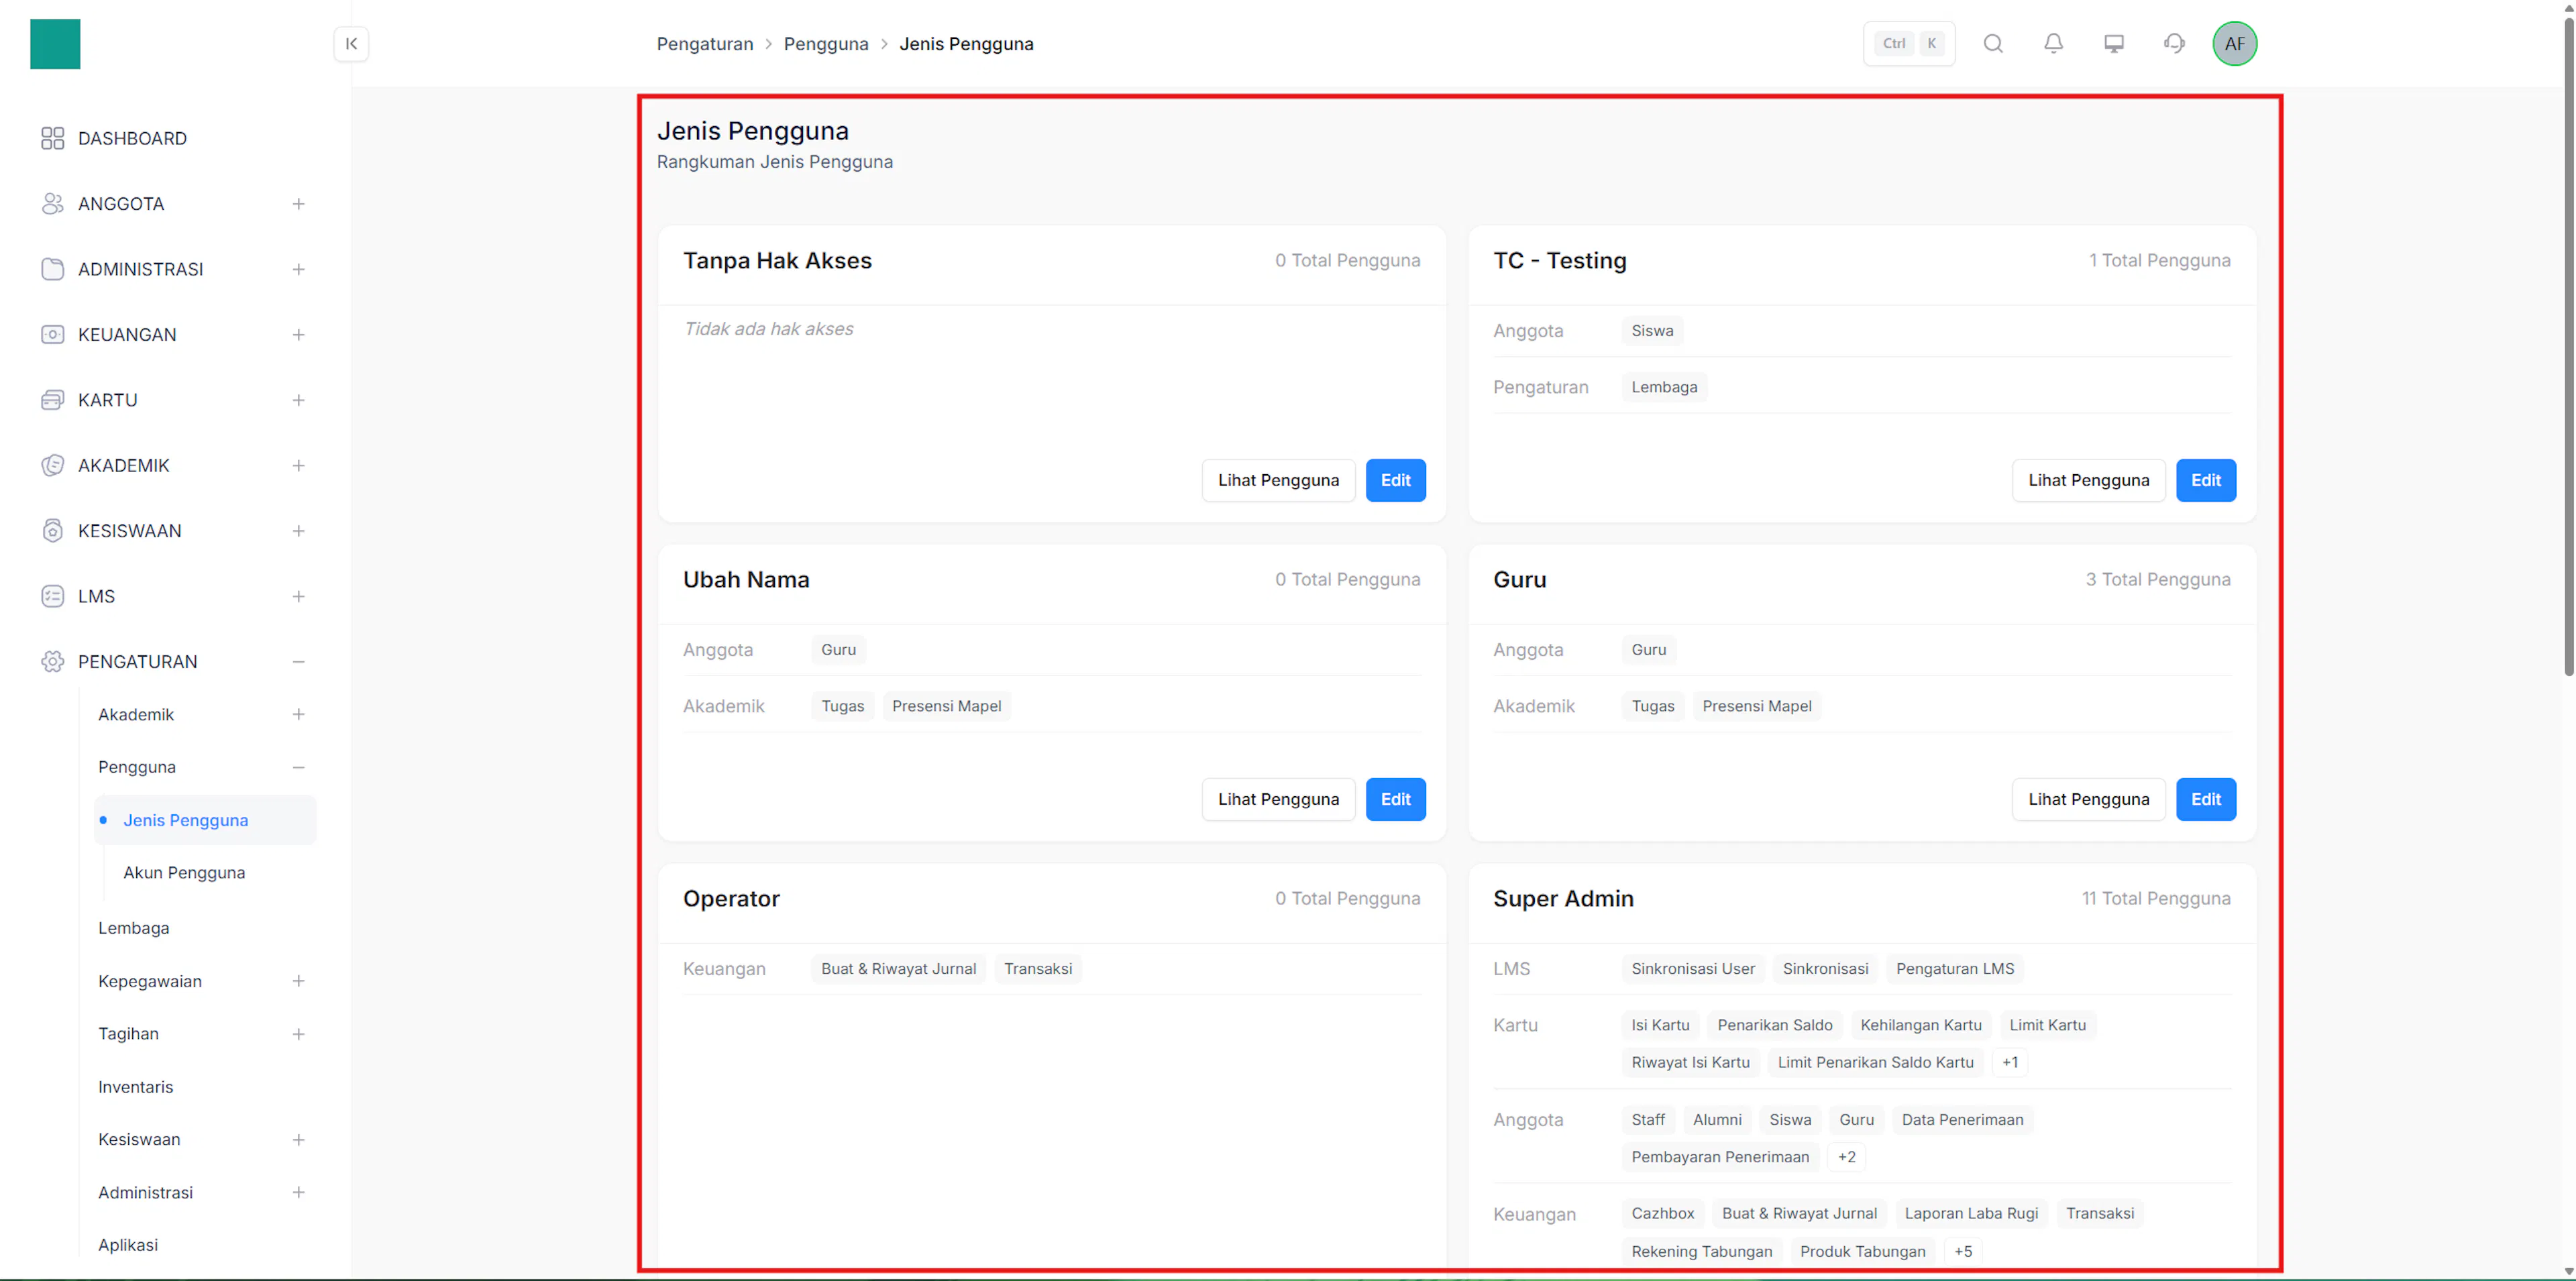Expand the Tagihan submenu

[298, 1035]
